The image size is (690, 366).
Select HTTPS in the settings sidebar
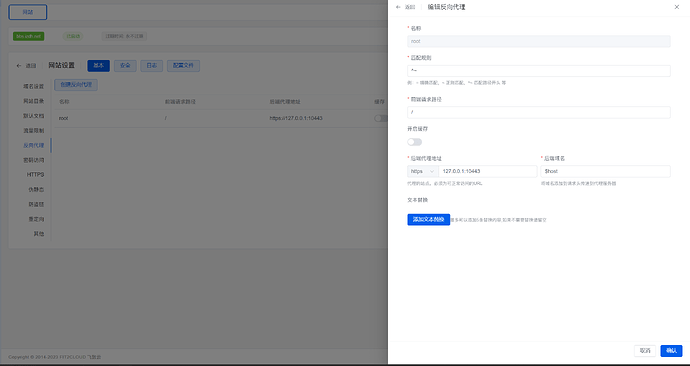[35, 175]
